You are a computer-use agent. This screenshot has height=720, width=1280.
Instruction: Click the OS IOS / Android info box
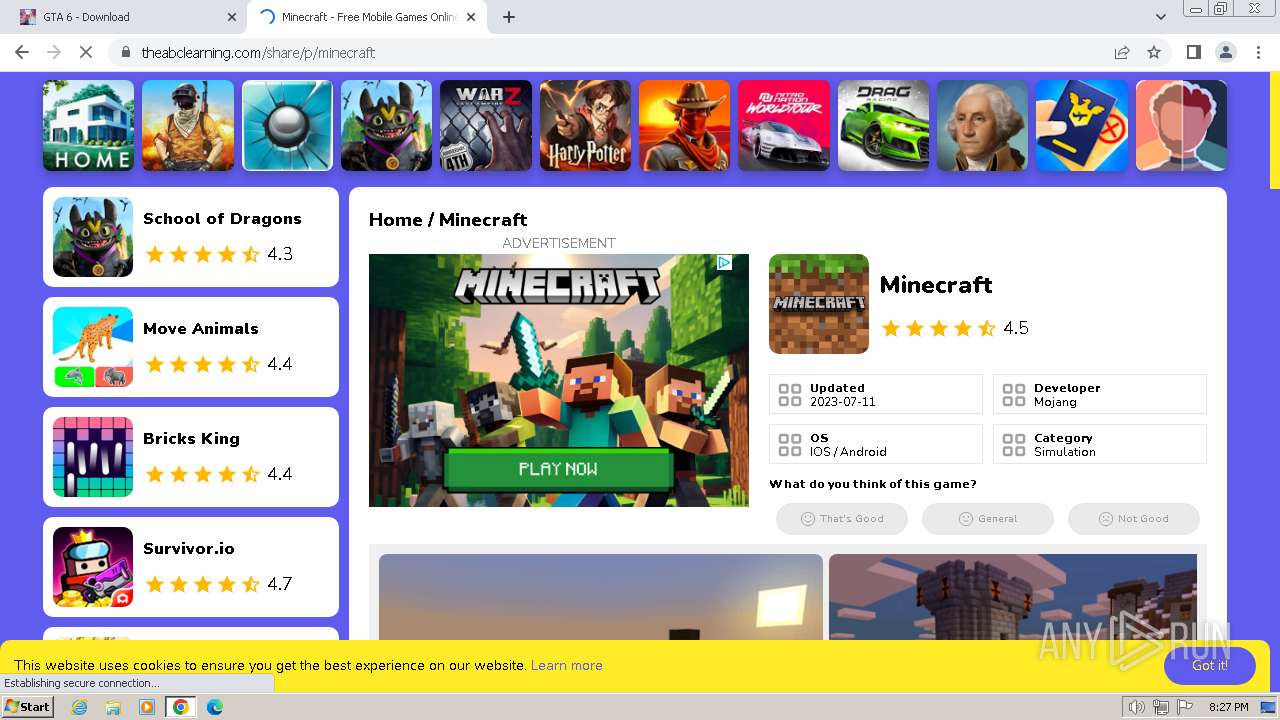tap(876, 444)
